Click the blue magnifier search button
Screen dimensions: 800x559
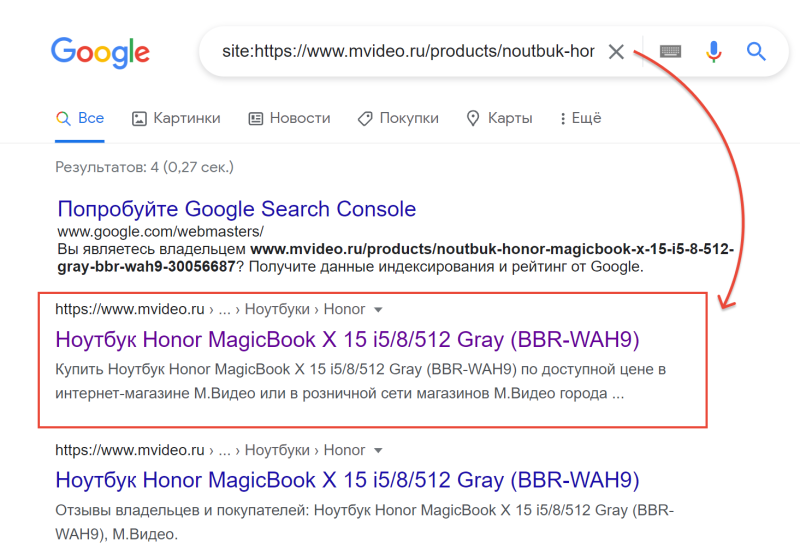pos(756,52)
